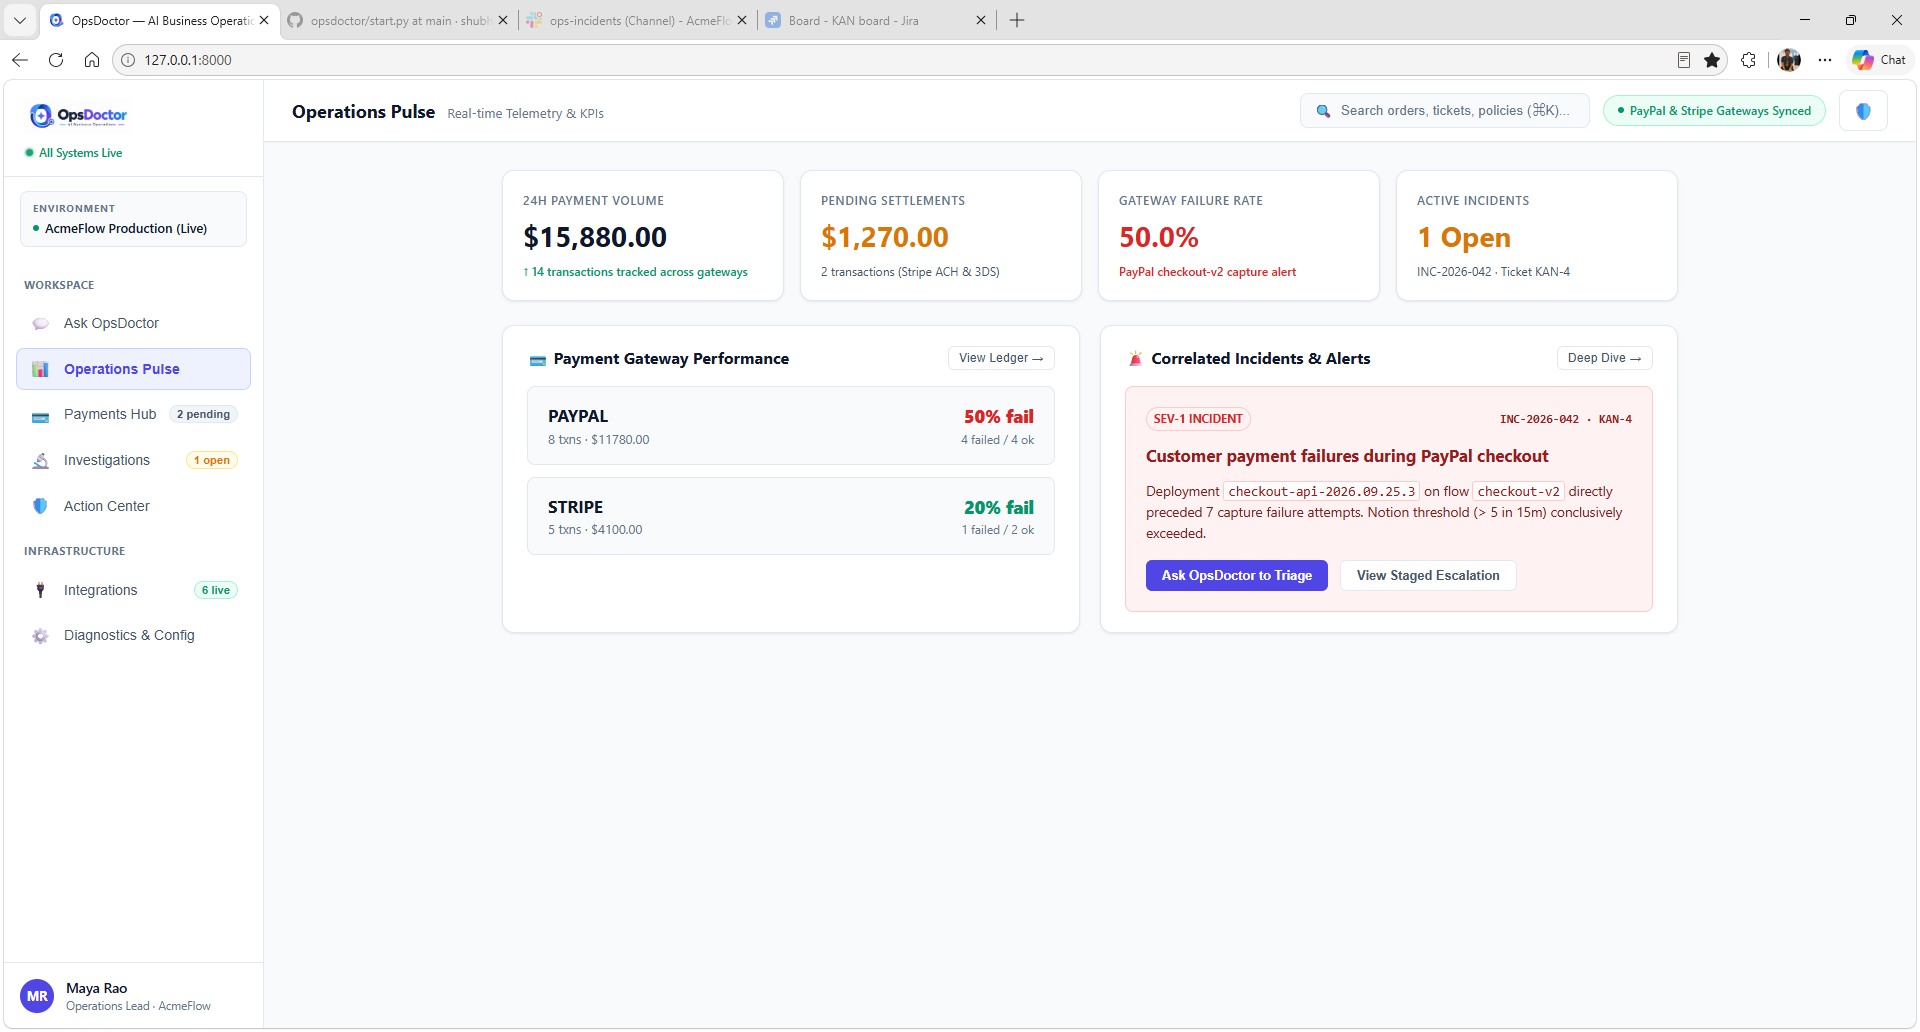The width and height of the screenshot is (1920, 1032).
Task: Click the browser reload icon
Action: point(56,60)
